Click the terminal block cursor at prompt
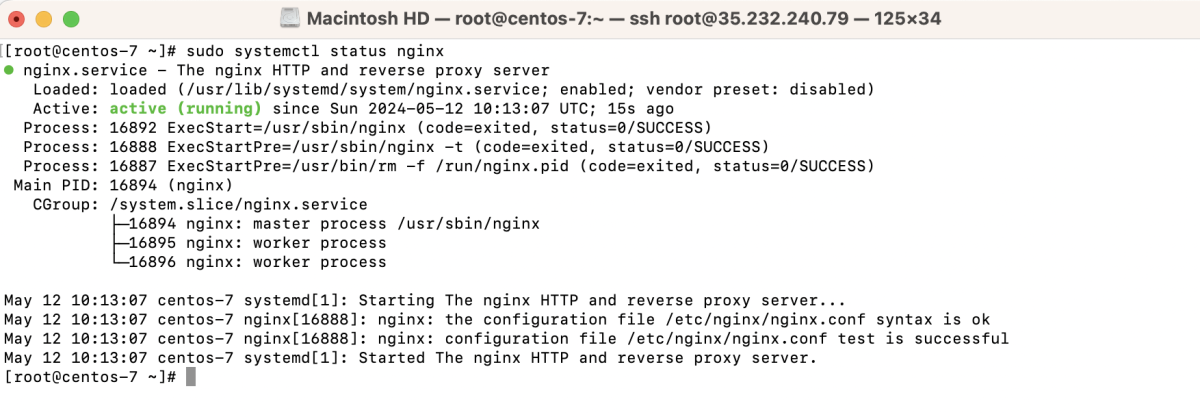 (191, 376)
